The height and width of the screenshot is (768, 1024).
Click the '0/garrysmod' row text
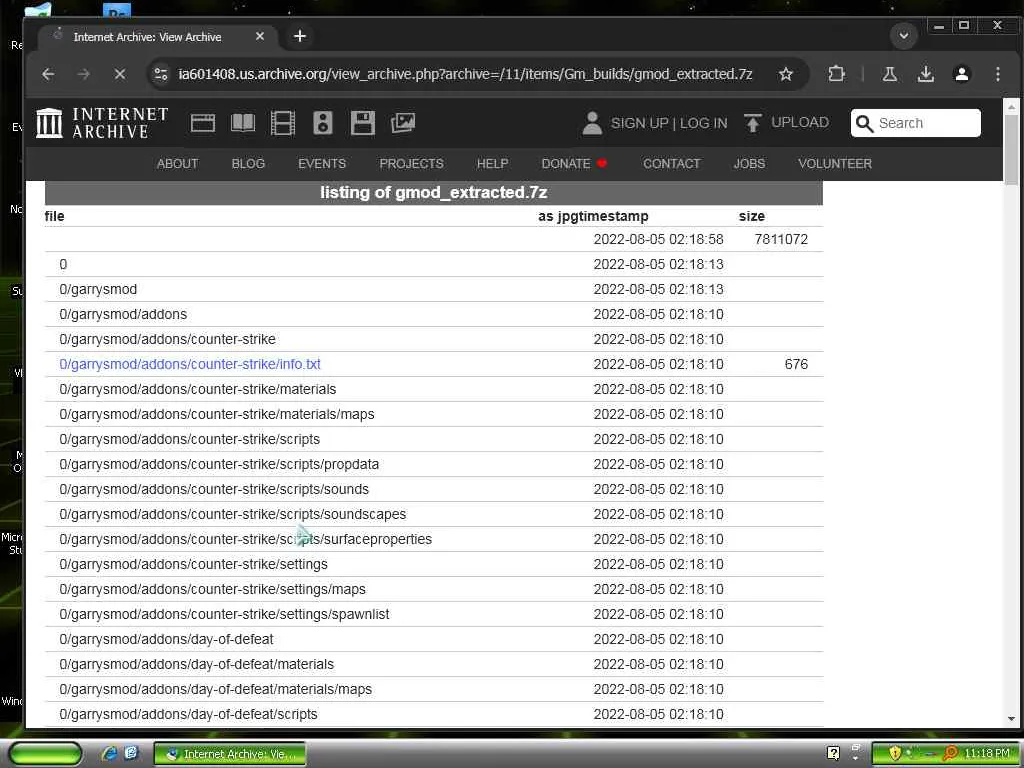[x=98, y=289]
